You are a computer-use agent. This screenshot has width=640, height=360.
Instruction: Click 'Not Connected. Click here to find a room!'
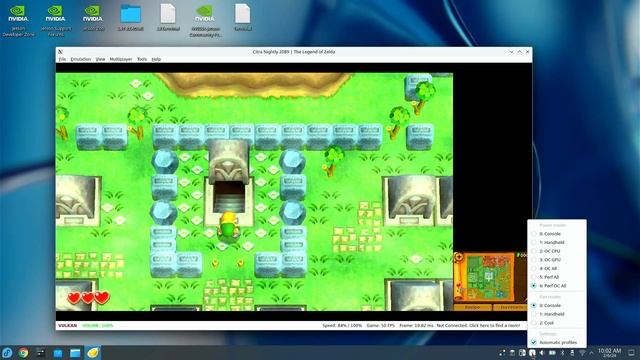[x=478, y=326]
